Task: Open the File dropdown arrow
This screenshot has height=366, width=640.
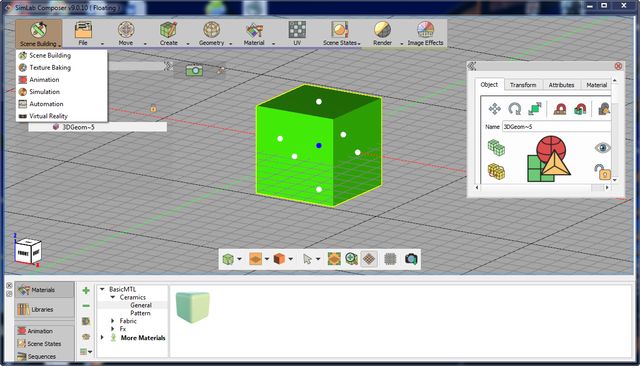Action: click(x=102, y=44)
